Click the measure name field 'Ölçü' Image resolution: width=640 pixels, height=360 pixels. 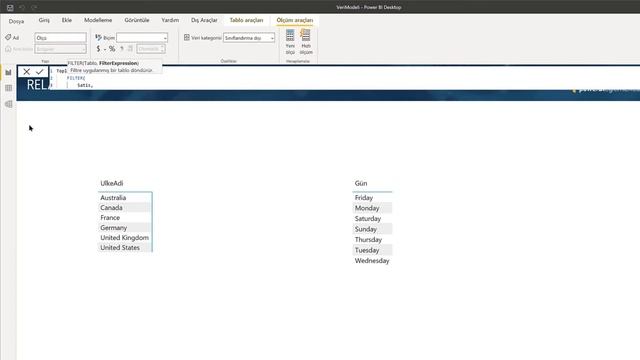point(60,38)
